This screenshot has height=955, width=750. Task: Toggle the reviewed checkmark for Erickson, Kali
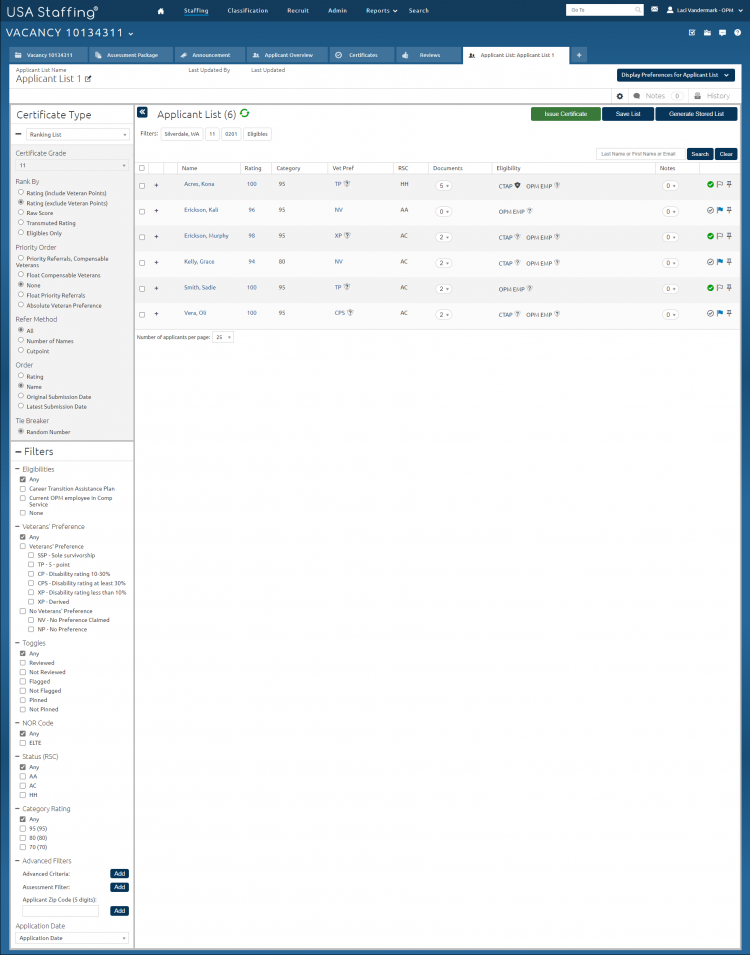[710, 210]
